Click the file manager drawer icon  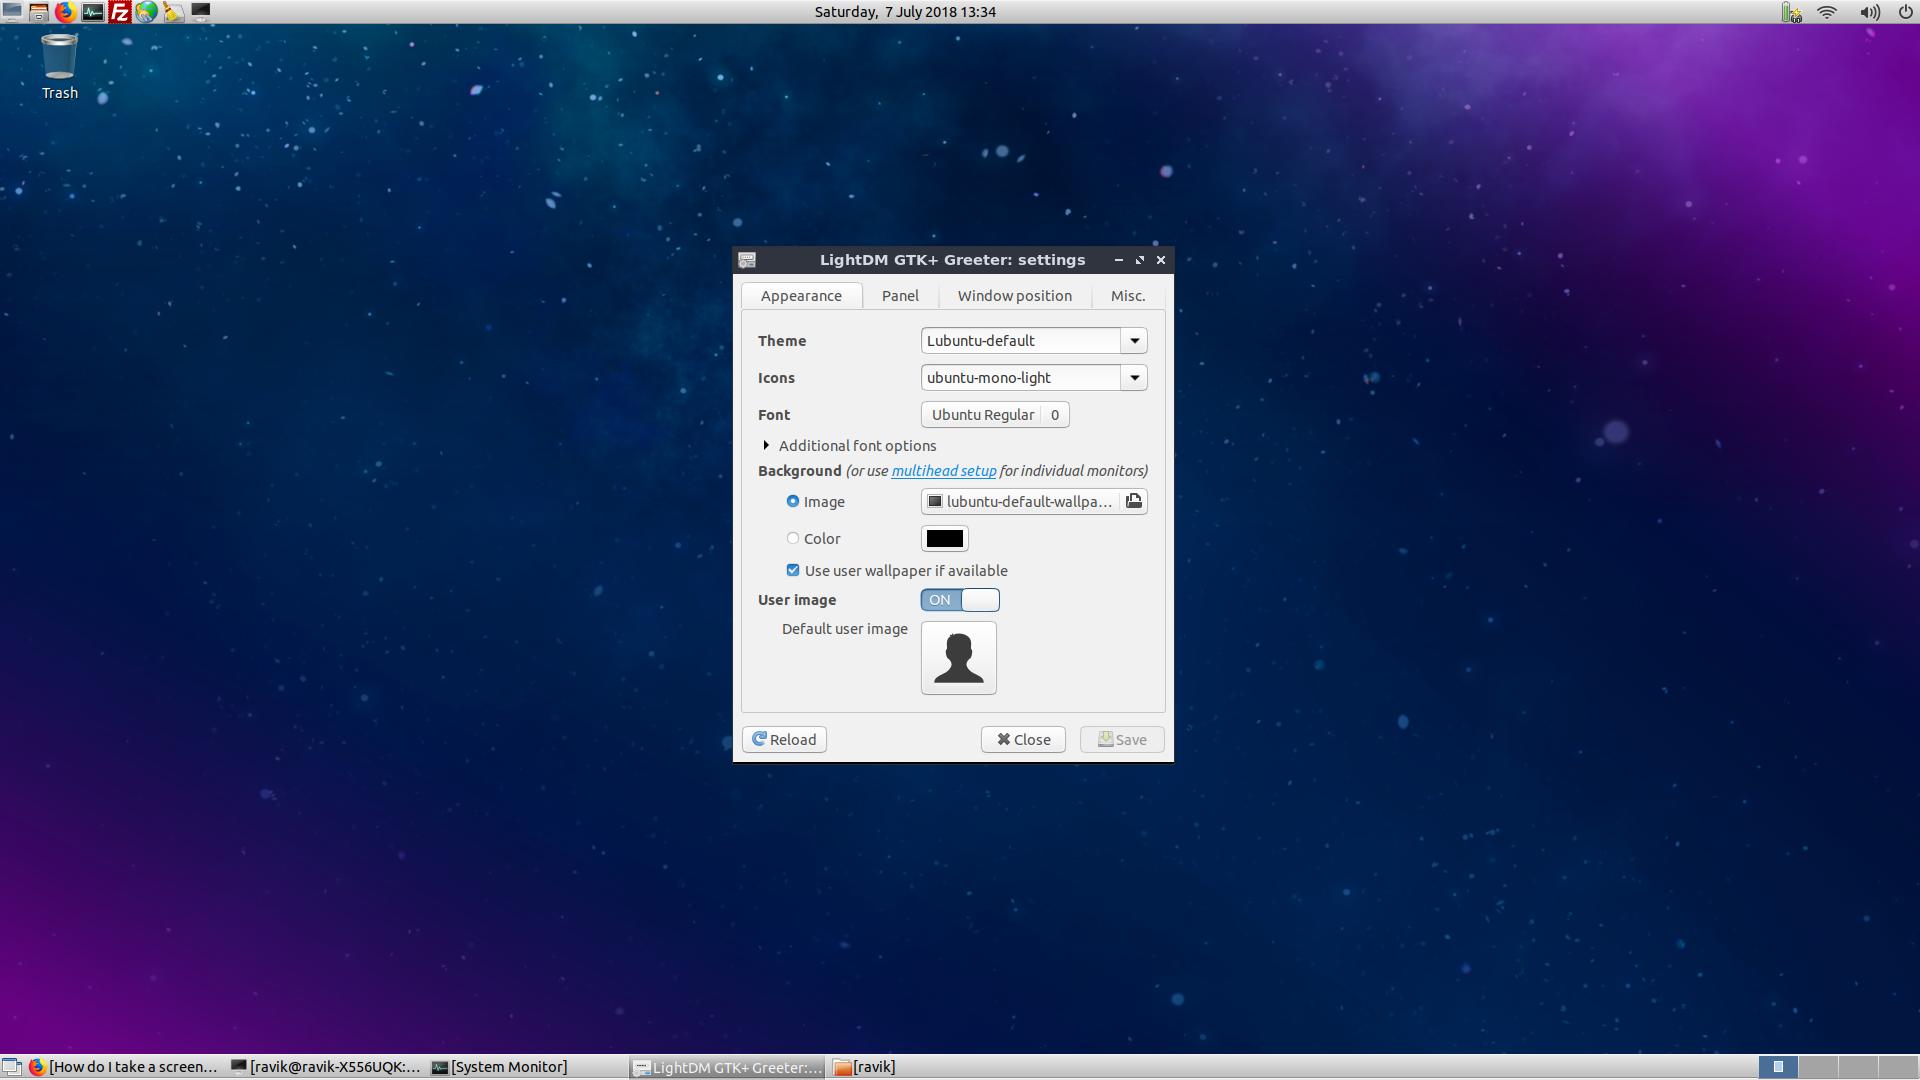click(38, 12)
